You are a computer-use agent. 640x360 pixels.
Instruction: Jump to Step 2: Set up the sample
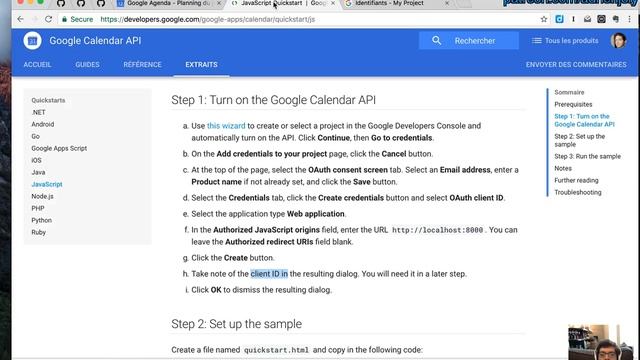pos(580,140)
